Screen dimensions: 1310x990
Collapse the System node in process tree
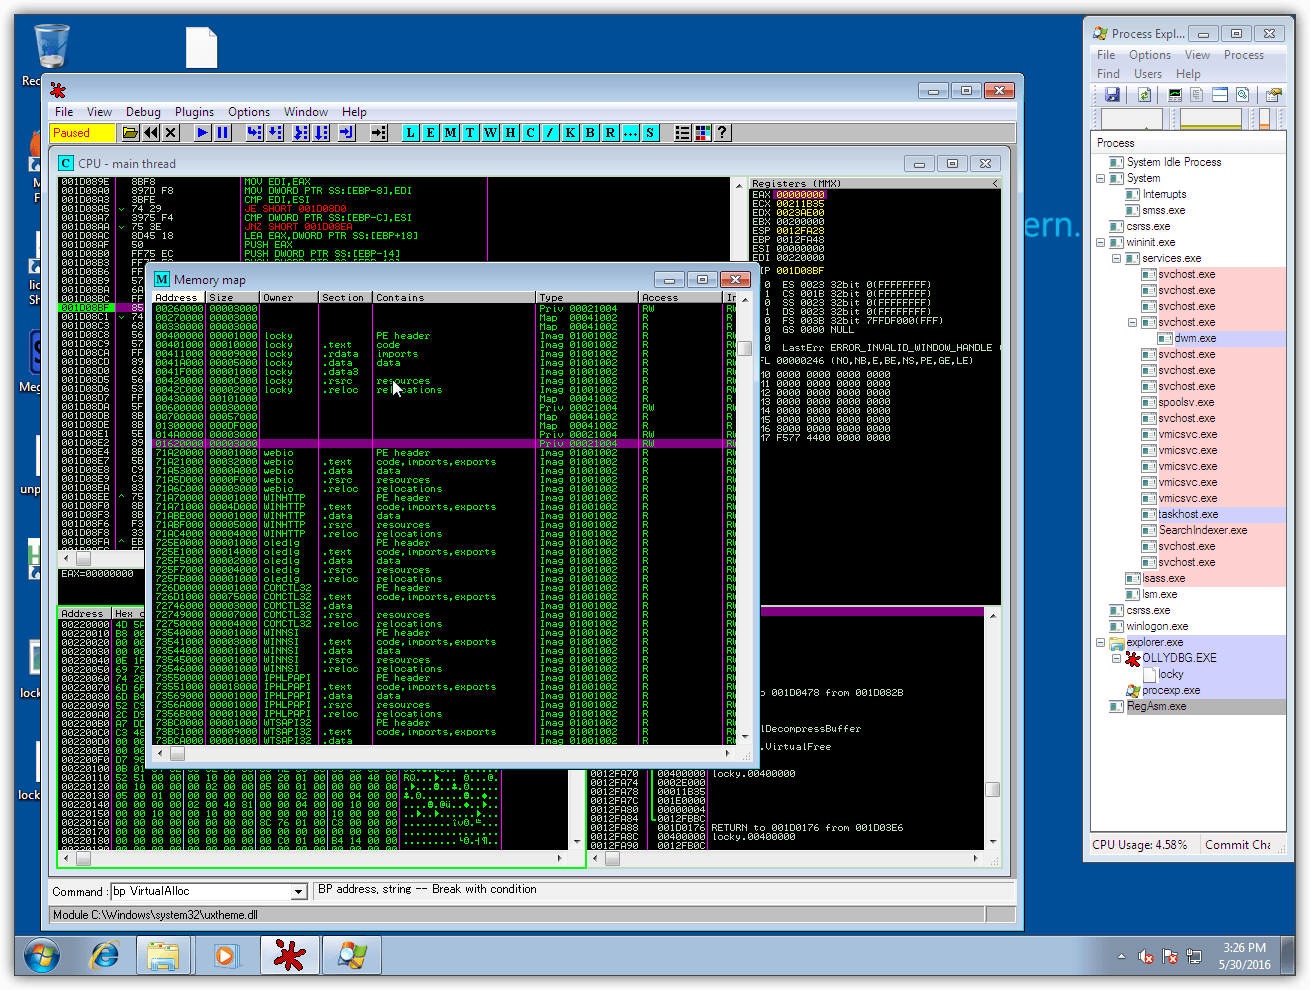click(1101, 178)
